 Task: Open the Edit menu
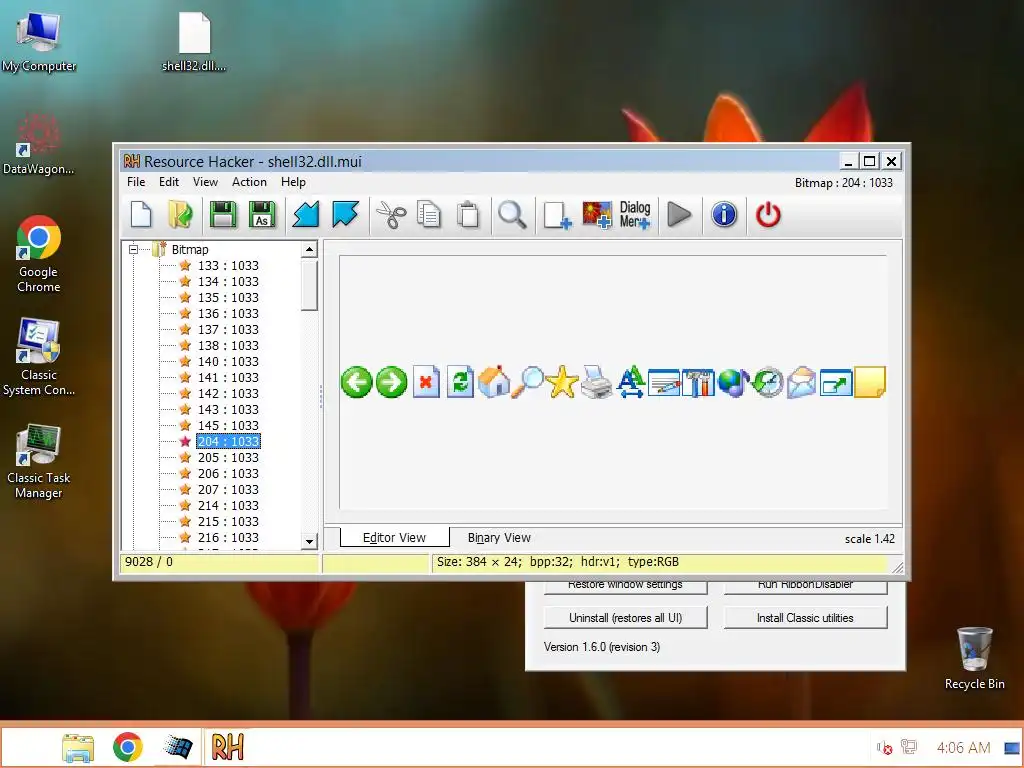[x=168, y=182]
